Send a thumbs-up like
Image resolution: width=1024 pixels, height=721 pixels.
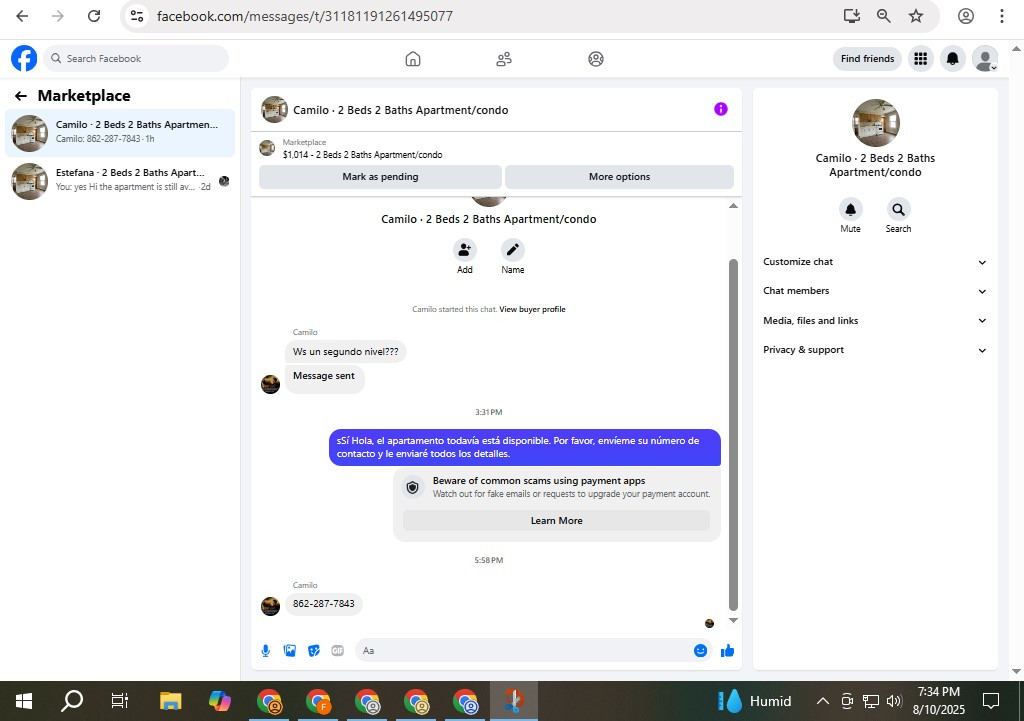pyautogui.click(x=728, y=650)
